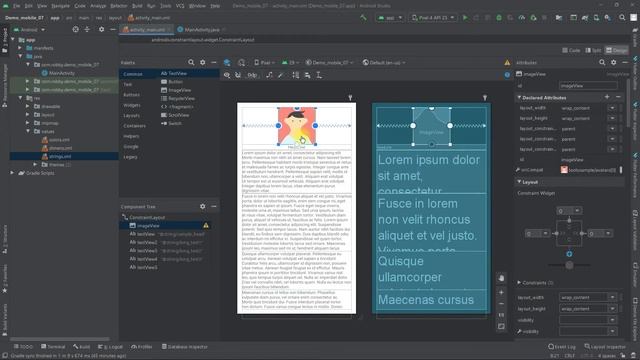Click Component Tree settings gear
The width and height of the screenshot is (640, 360).
[x=202, y=207]
